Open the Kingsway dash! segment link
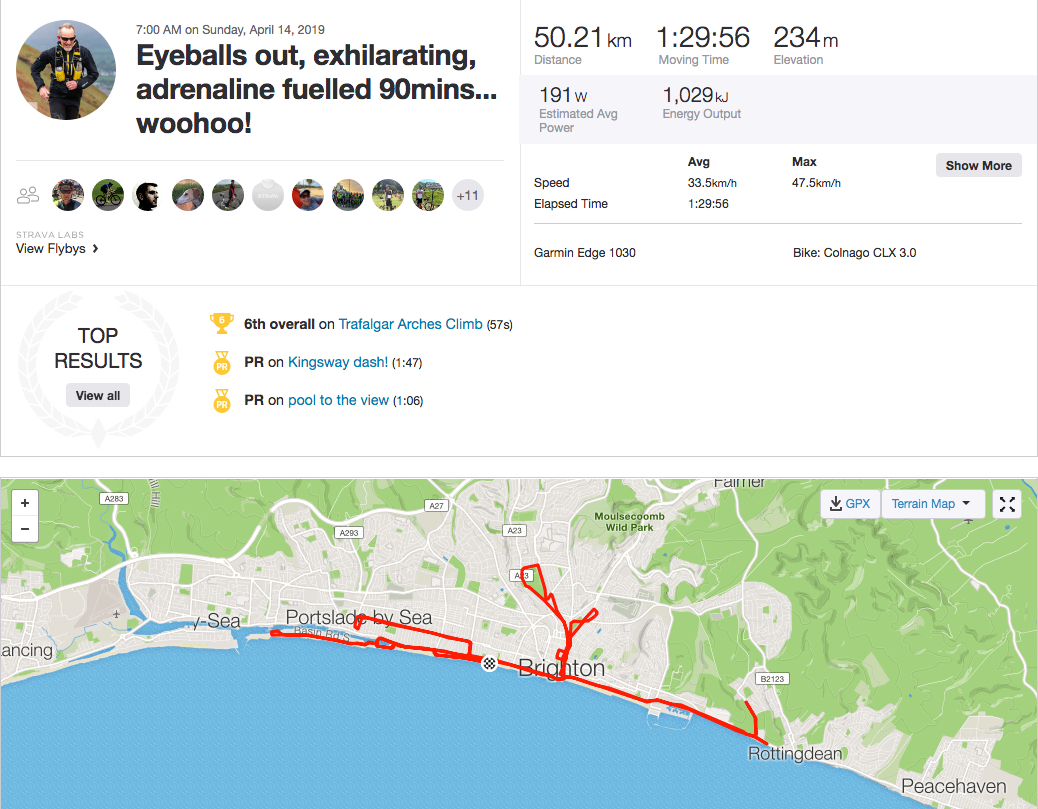1038x809 pixels. pos(338,363)
